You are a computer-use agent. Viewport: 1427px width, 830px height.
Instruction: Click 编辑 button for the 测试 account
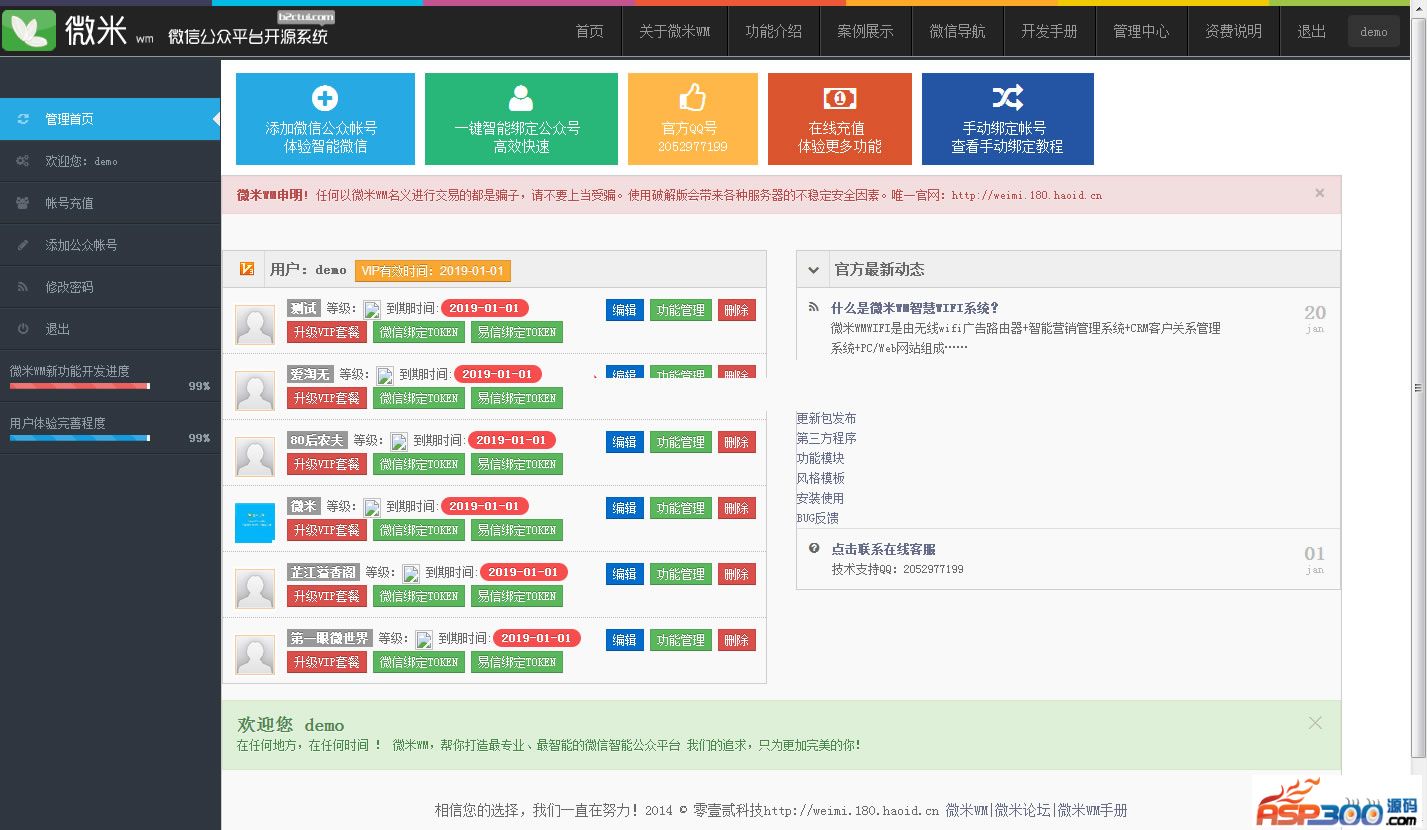click(624, 310)
